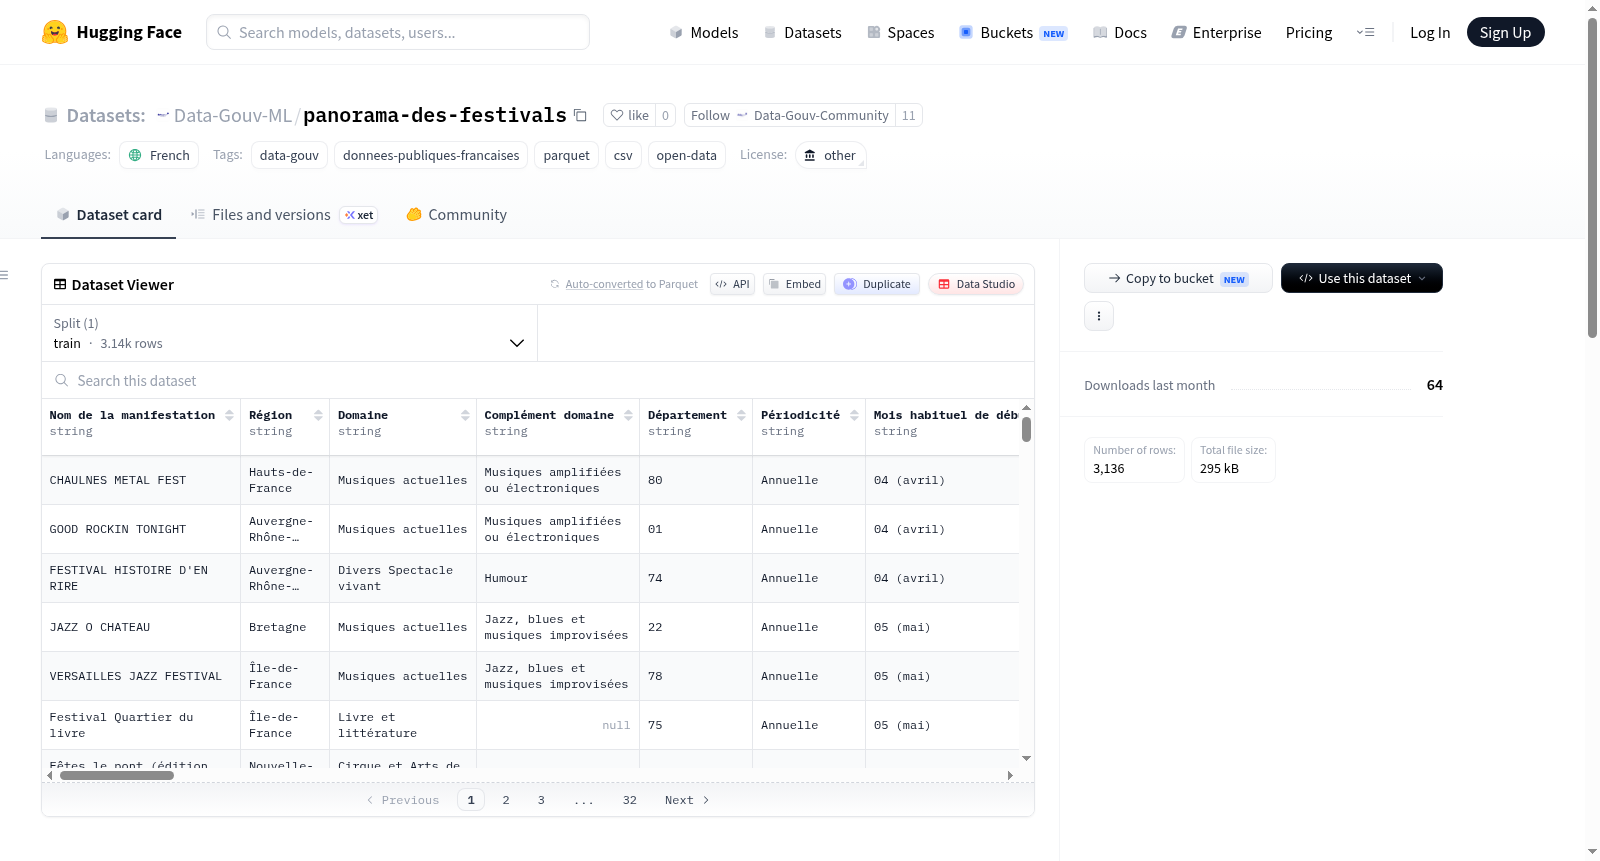
Task: Click the parquet tag
Action: tap(566, 155)
